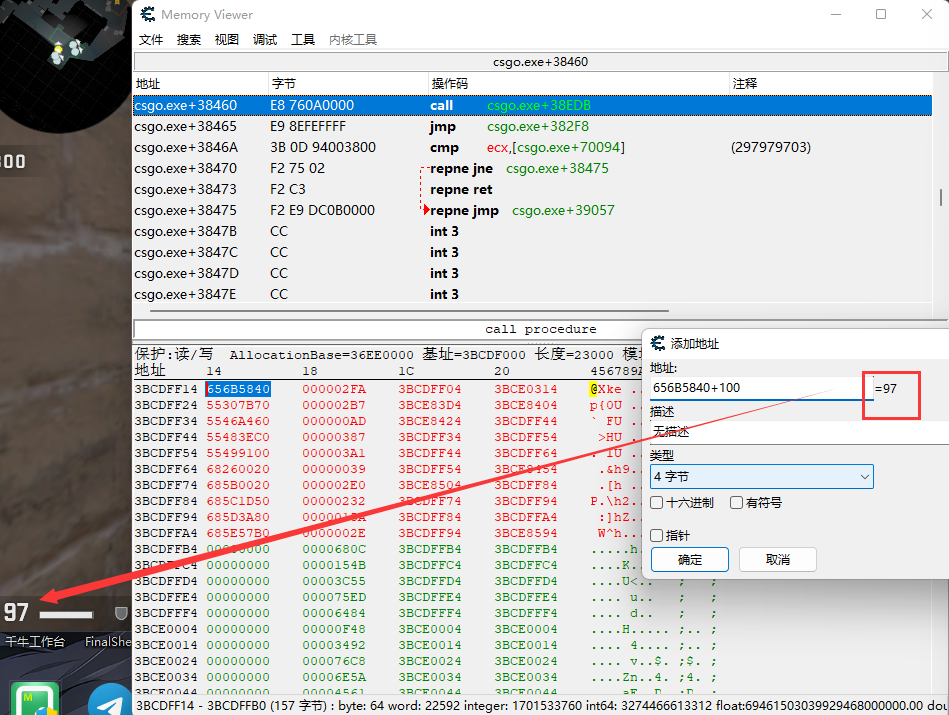
Task: Click the hex value 000002FA
Action: (x=334, y=389)
